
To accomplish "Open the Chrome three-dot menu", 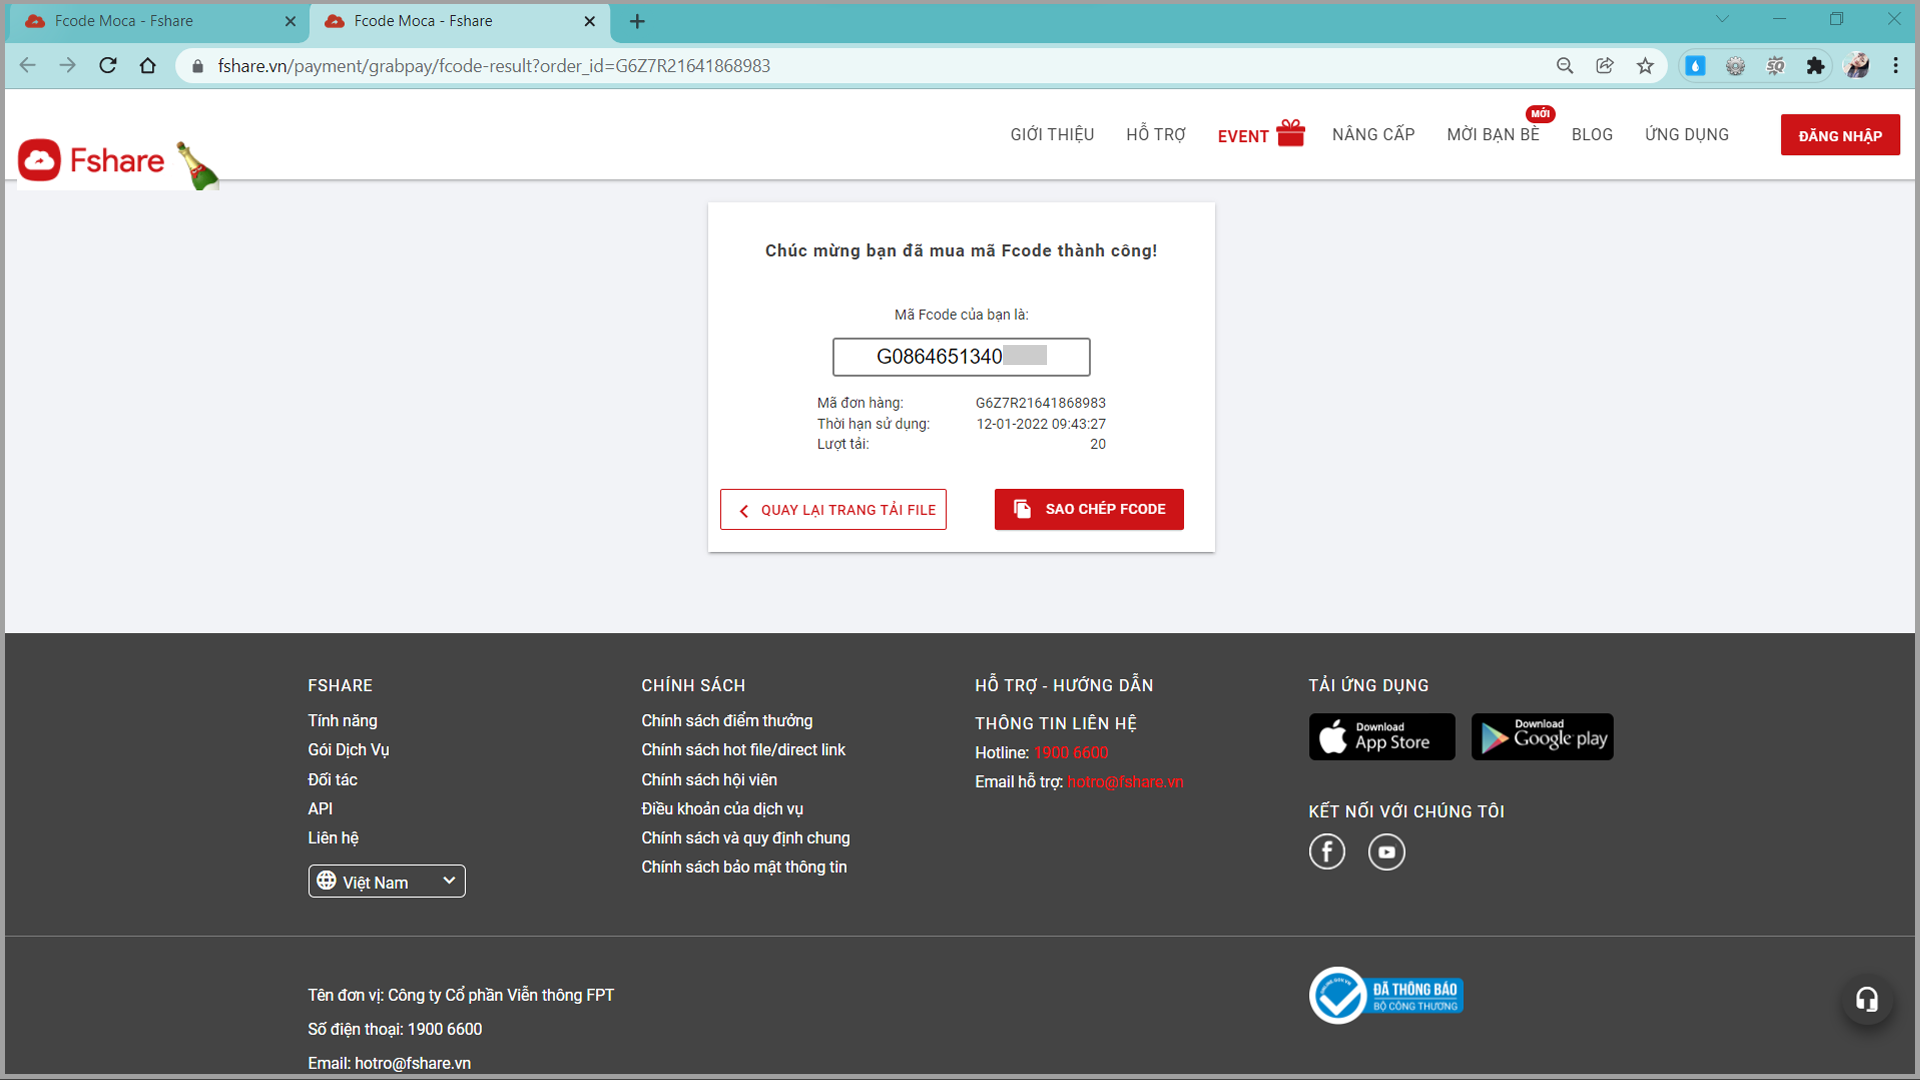I will 1896,66.
